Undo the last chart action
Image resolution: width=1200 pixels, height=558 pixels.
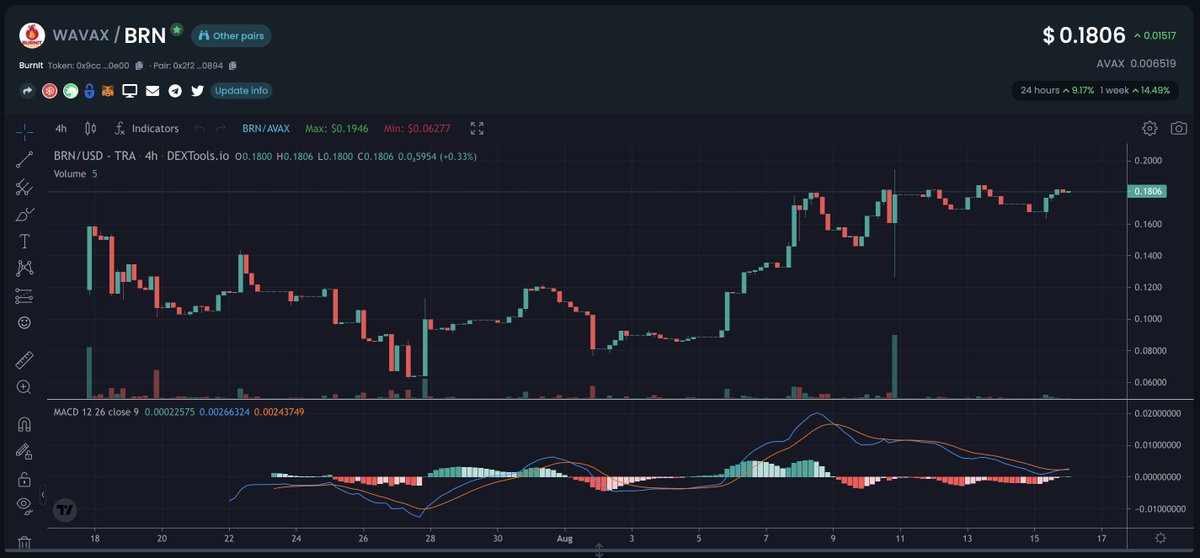pos(200,128)
